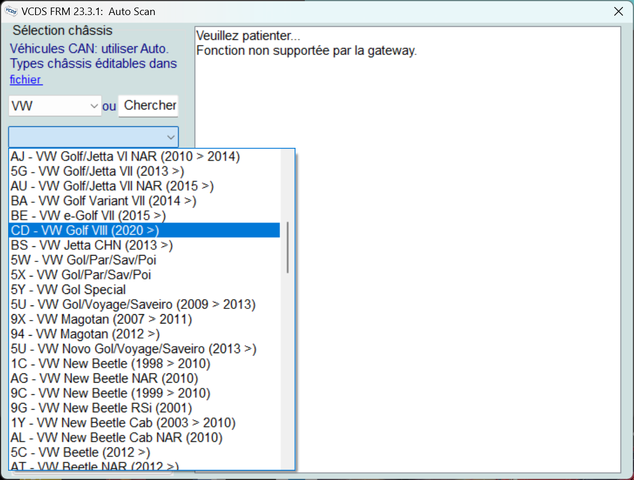Open the VW manufacturer dropdown
634x480 pixels.
(55, 106)
